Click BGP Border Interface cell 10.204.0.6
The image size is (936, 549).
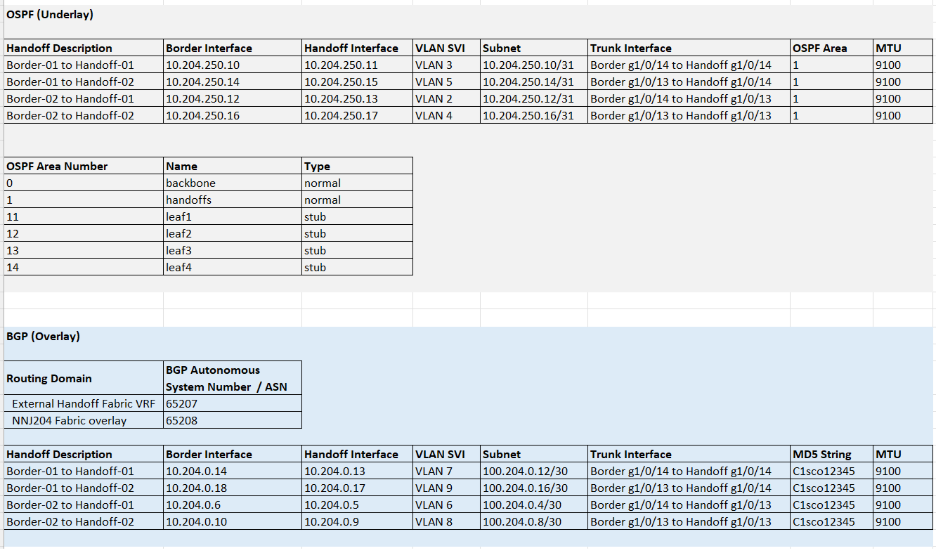point(232,505)
